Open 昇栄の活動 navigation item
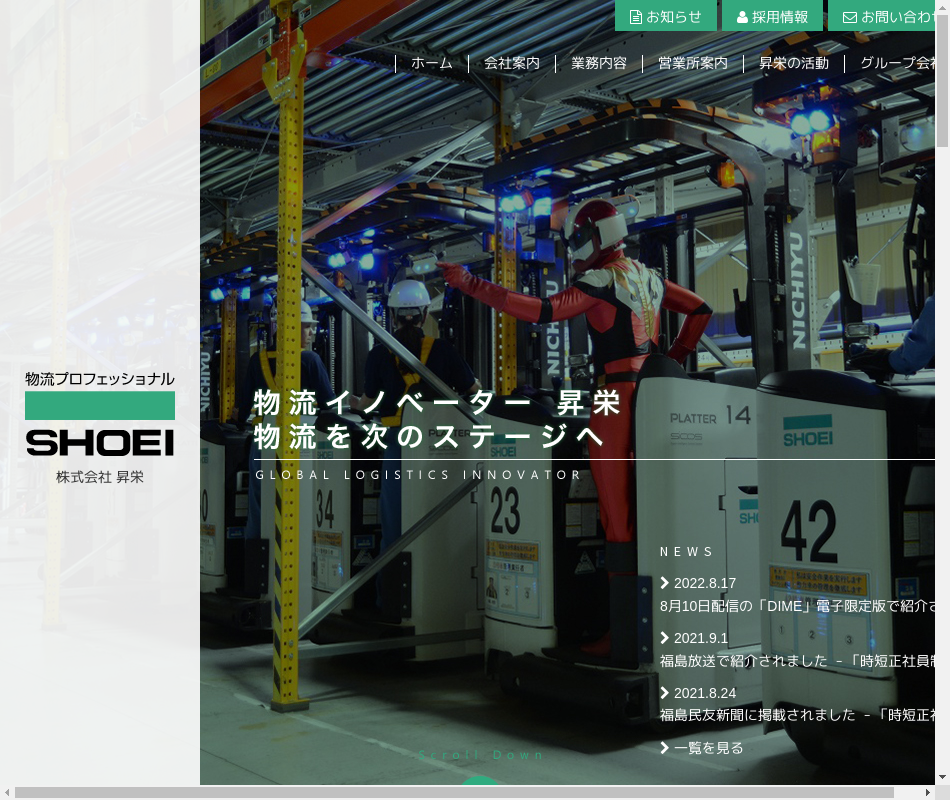This screenshot has height=800, width=950. pos(793,63)
